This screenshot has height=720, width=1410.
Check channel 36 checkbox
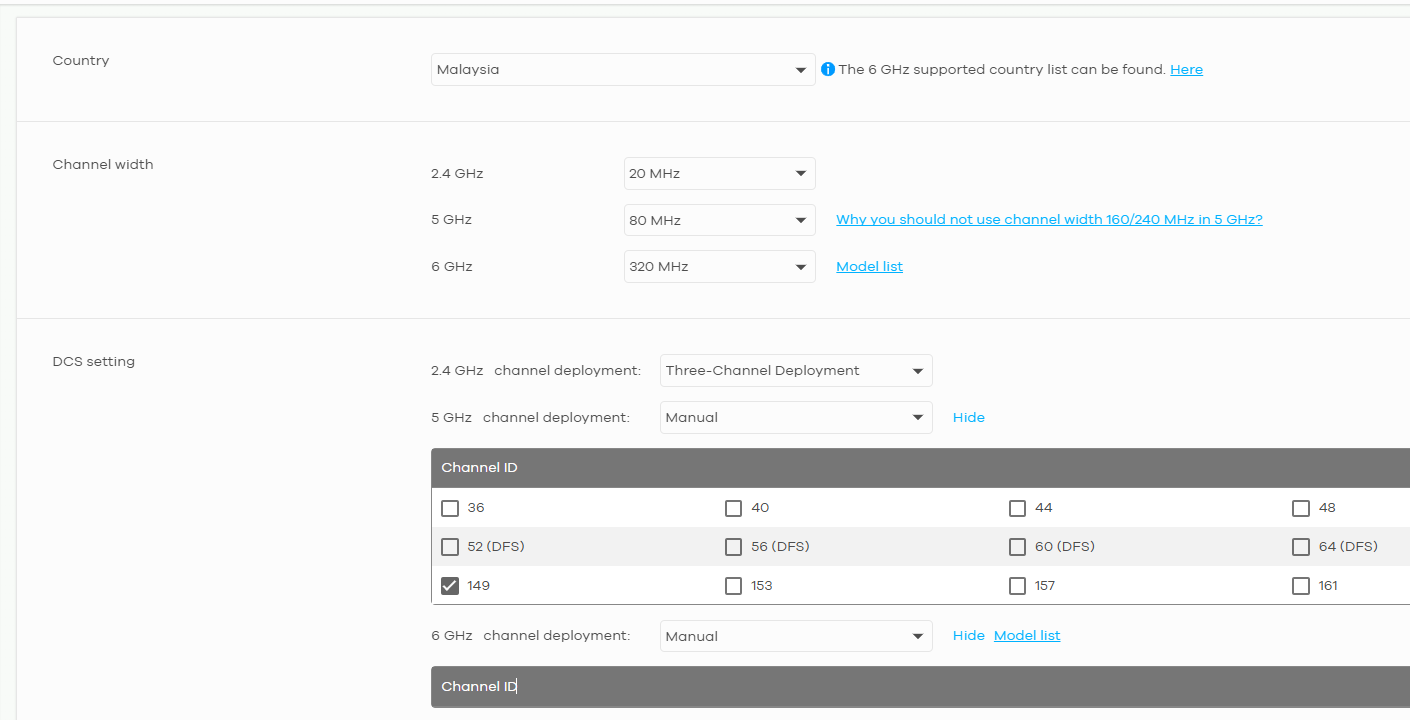[450, 508]
